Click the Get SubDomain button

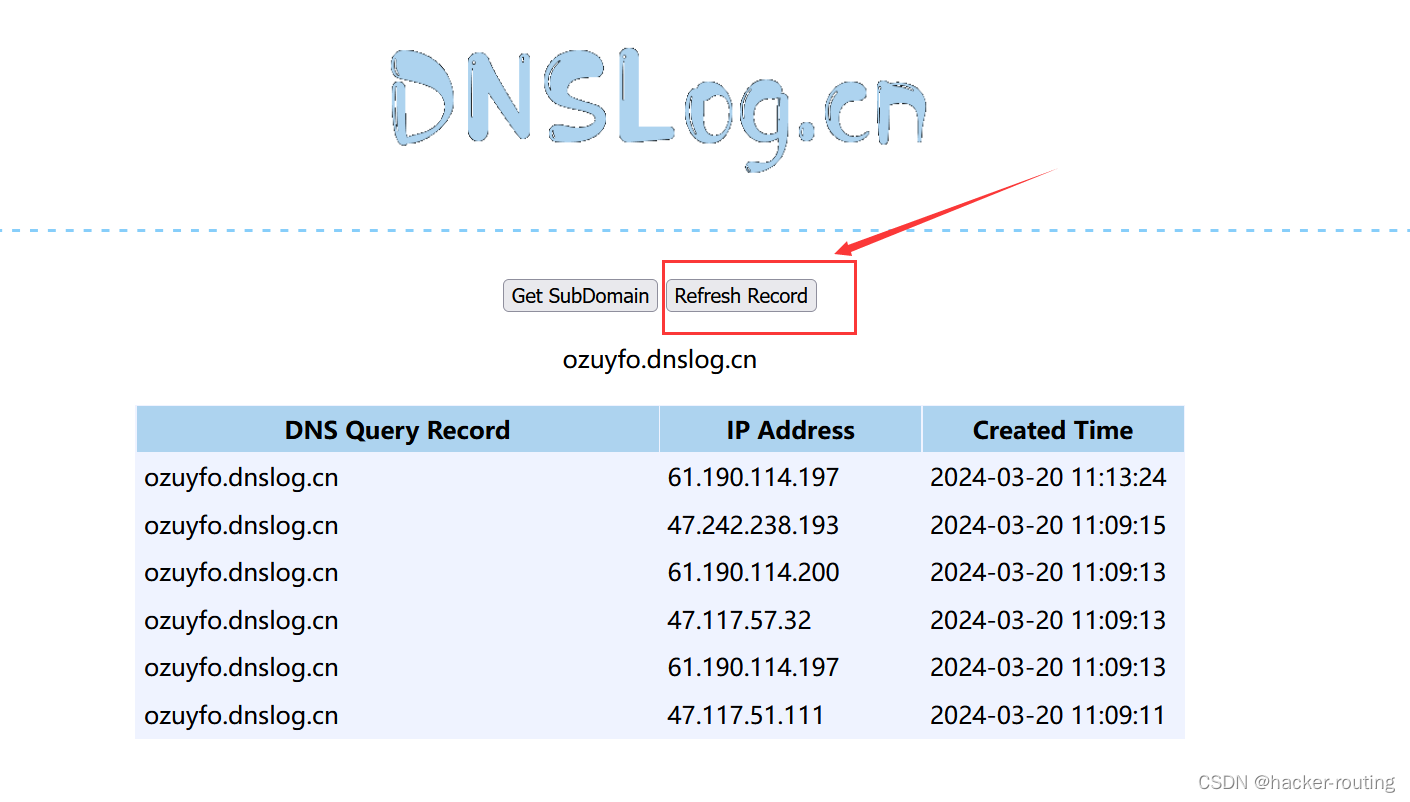580,295
